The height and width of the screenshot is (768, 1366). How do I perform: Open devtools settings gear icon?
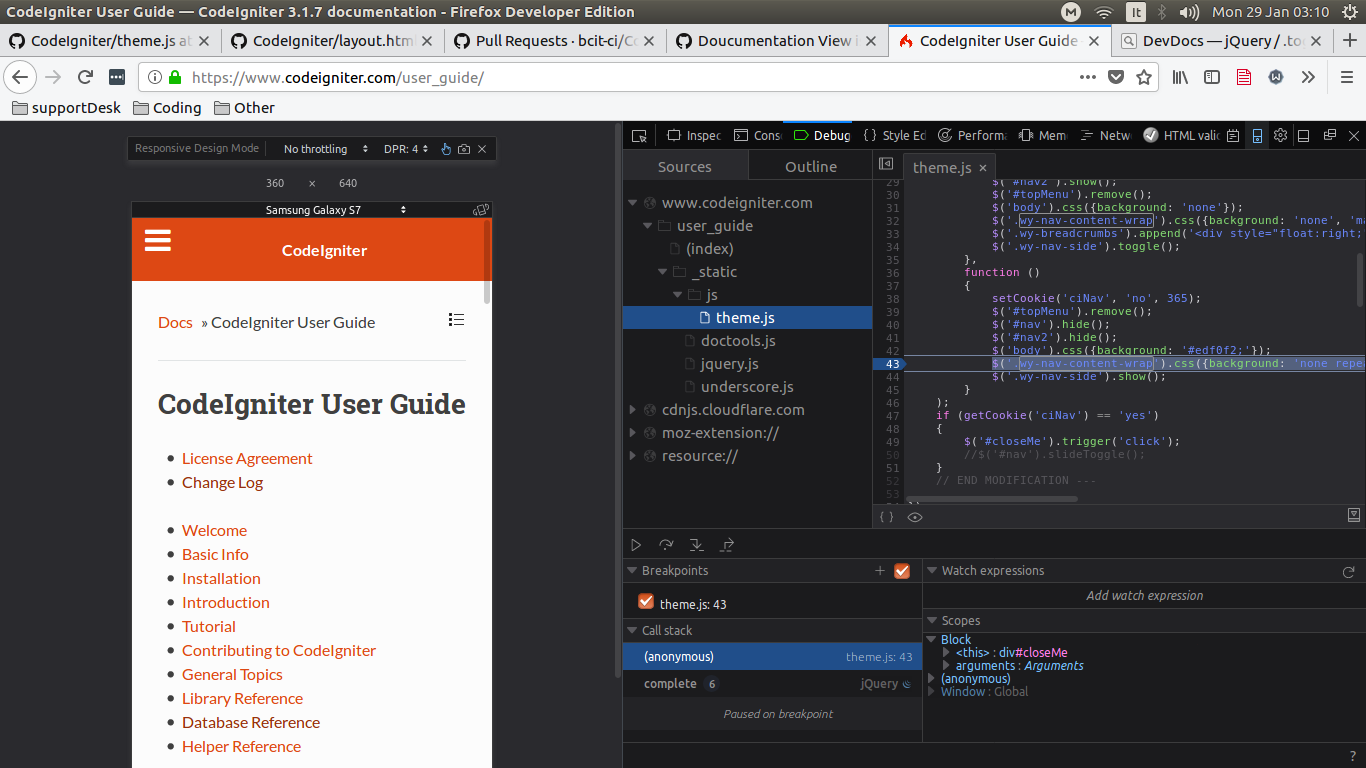coord(1280,135)
